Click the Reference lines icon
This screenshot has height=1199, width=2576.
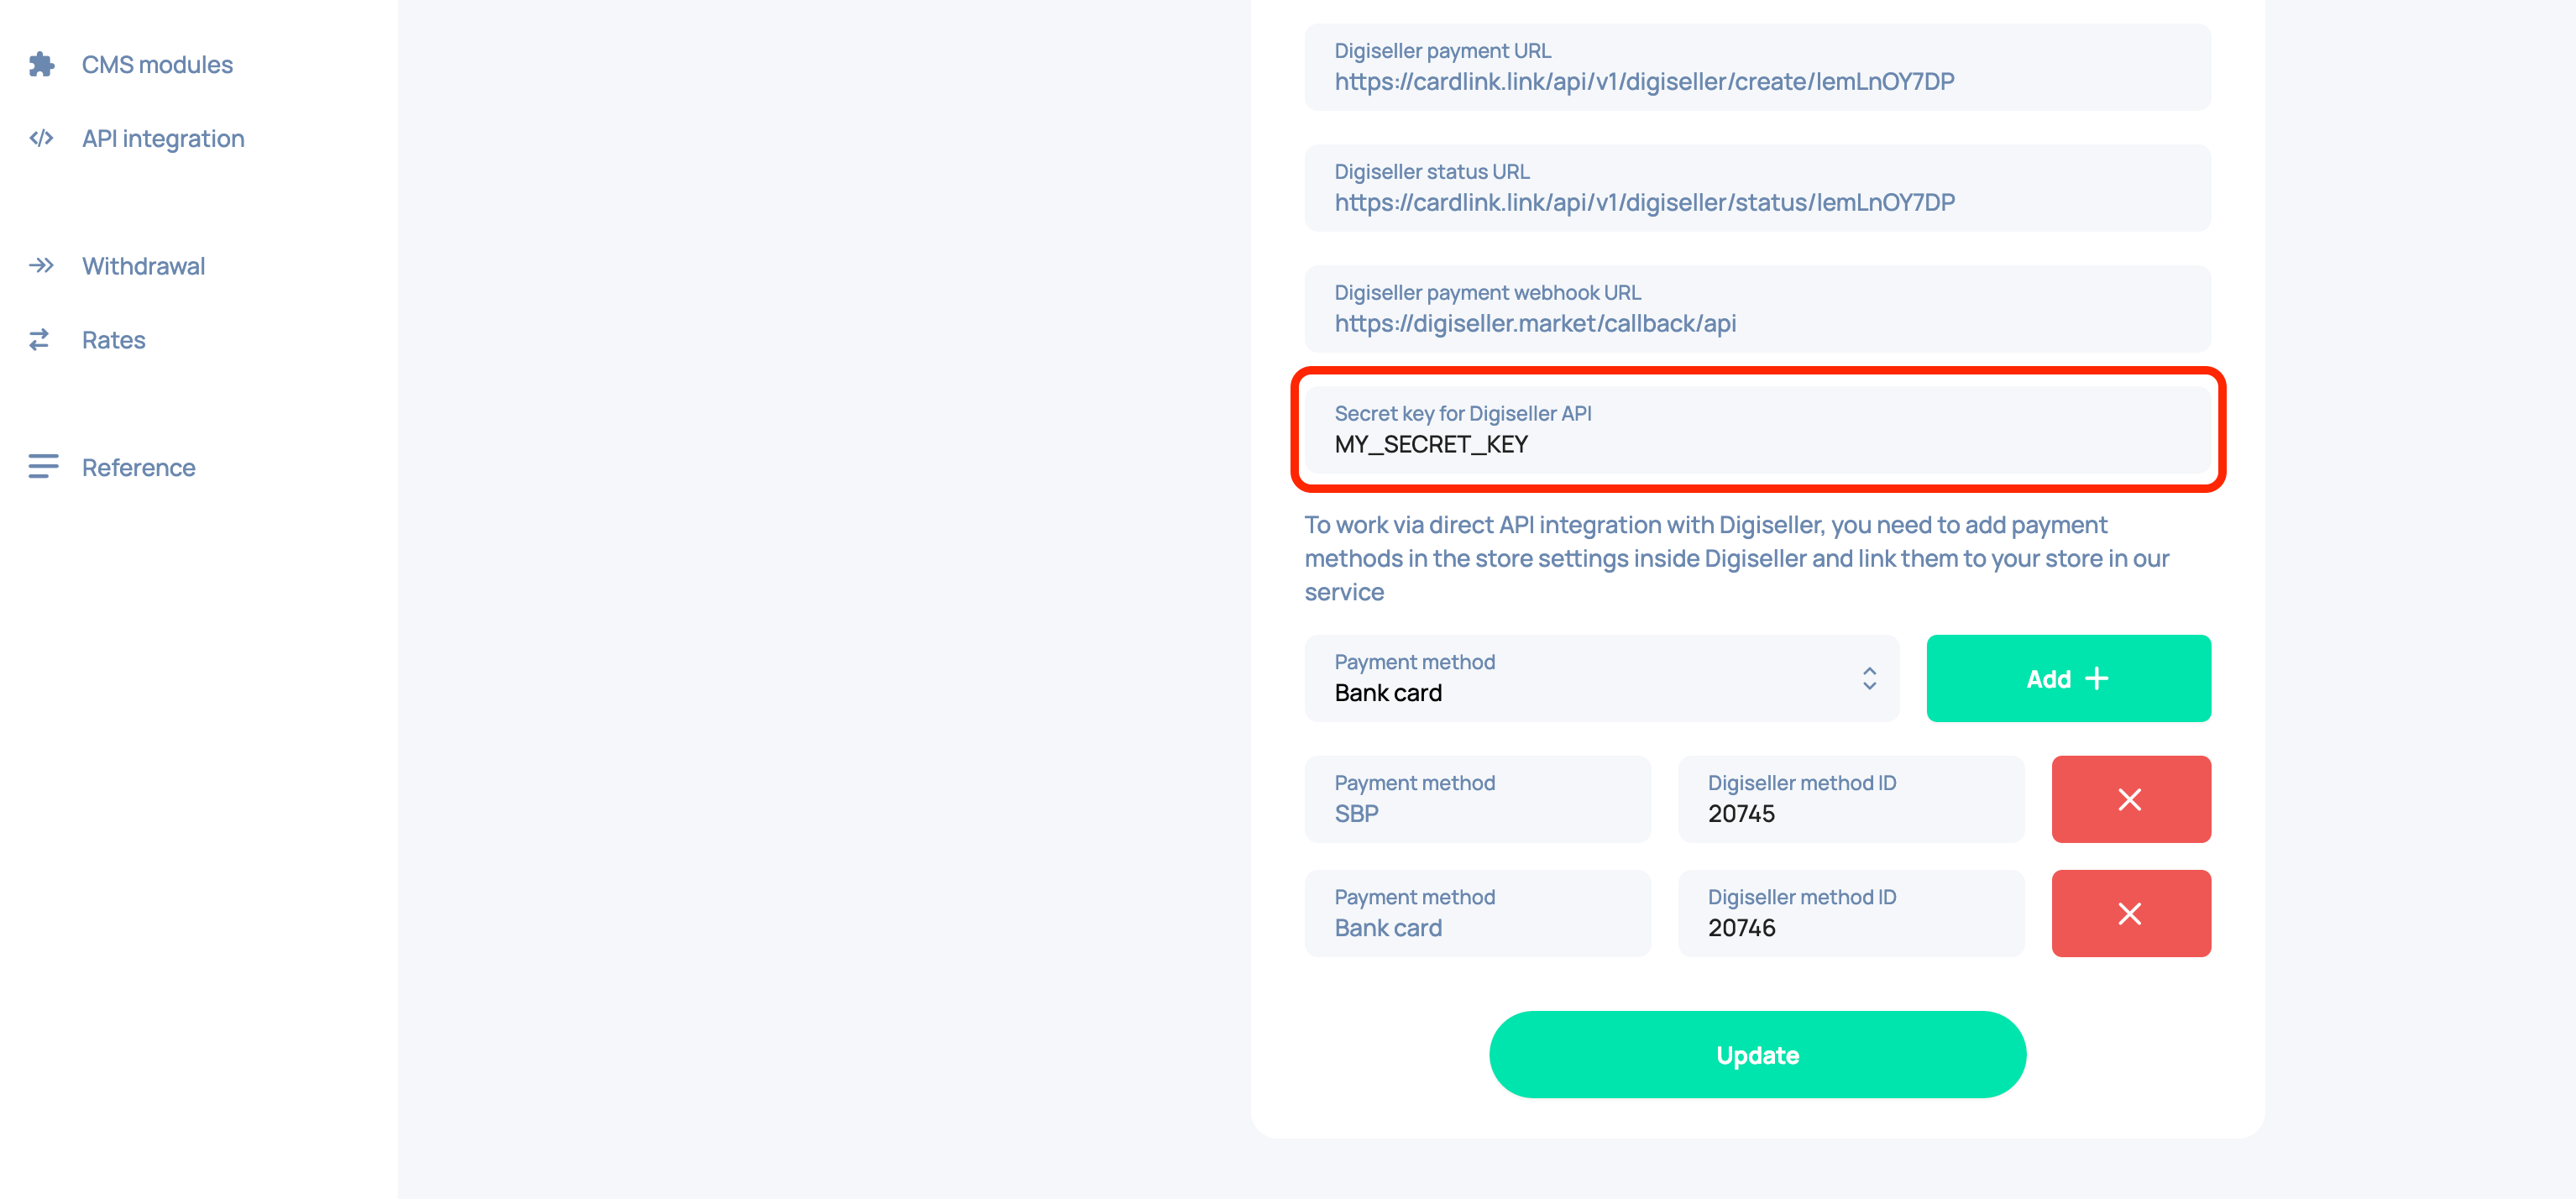click(43, 466)
